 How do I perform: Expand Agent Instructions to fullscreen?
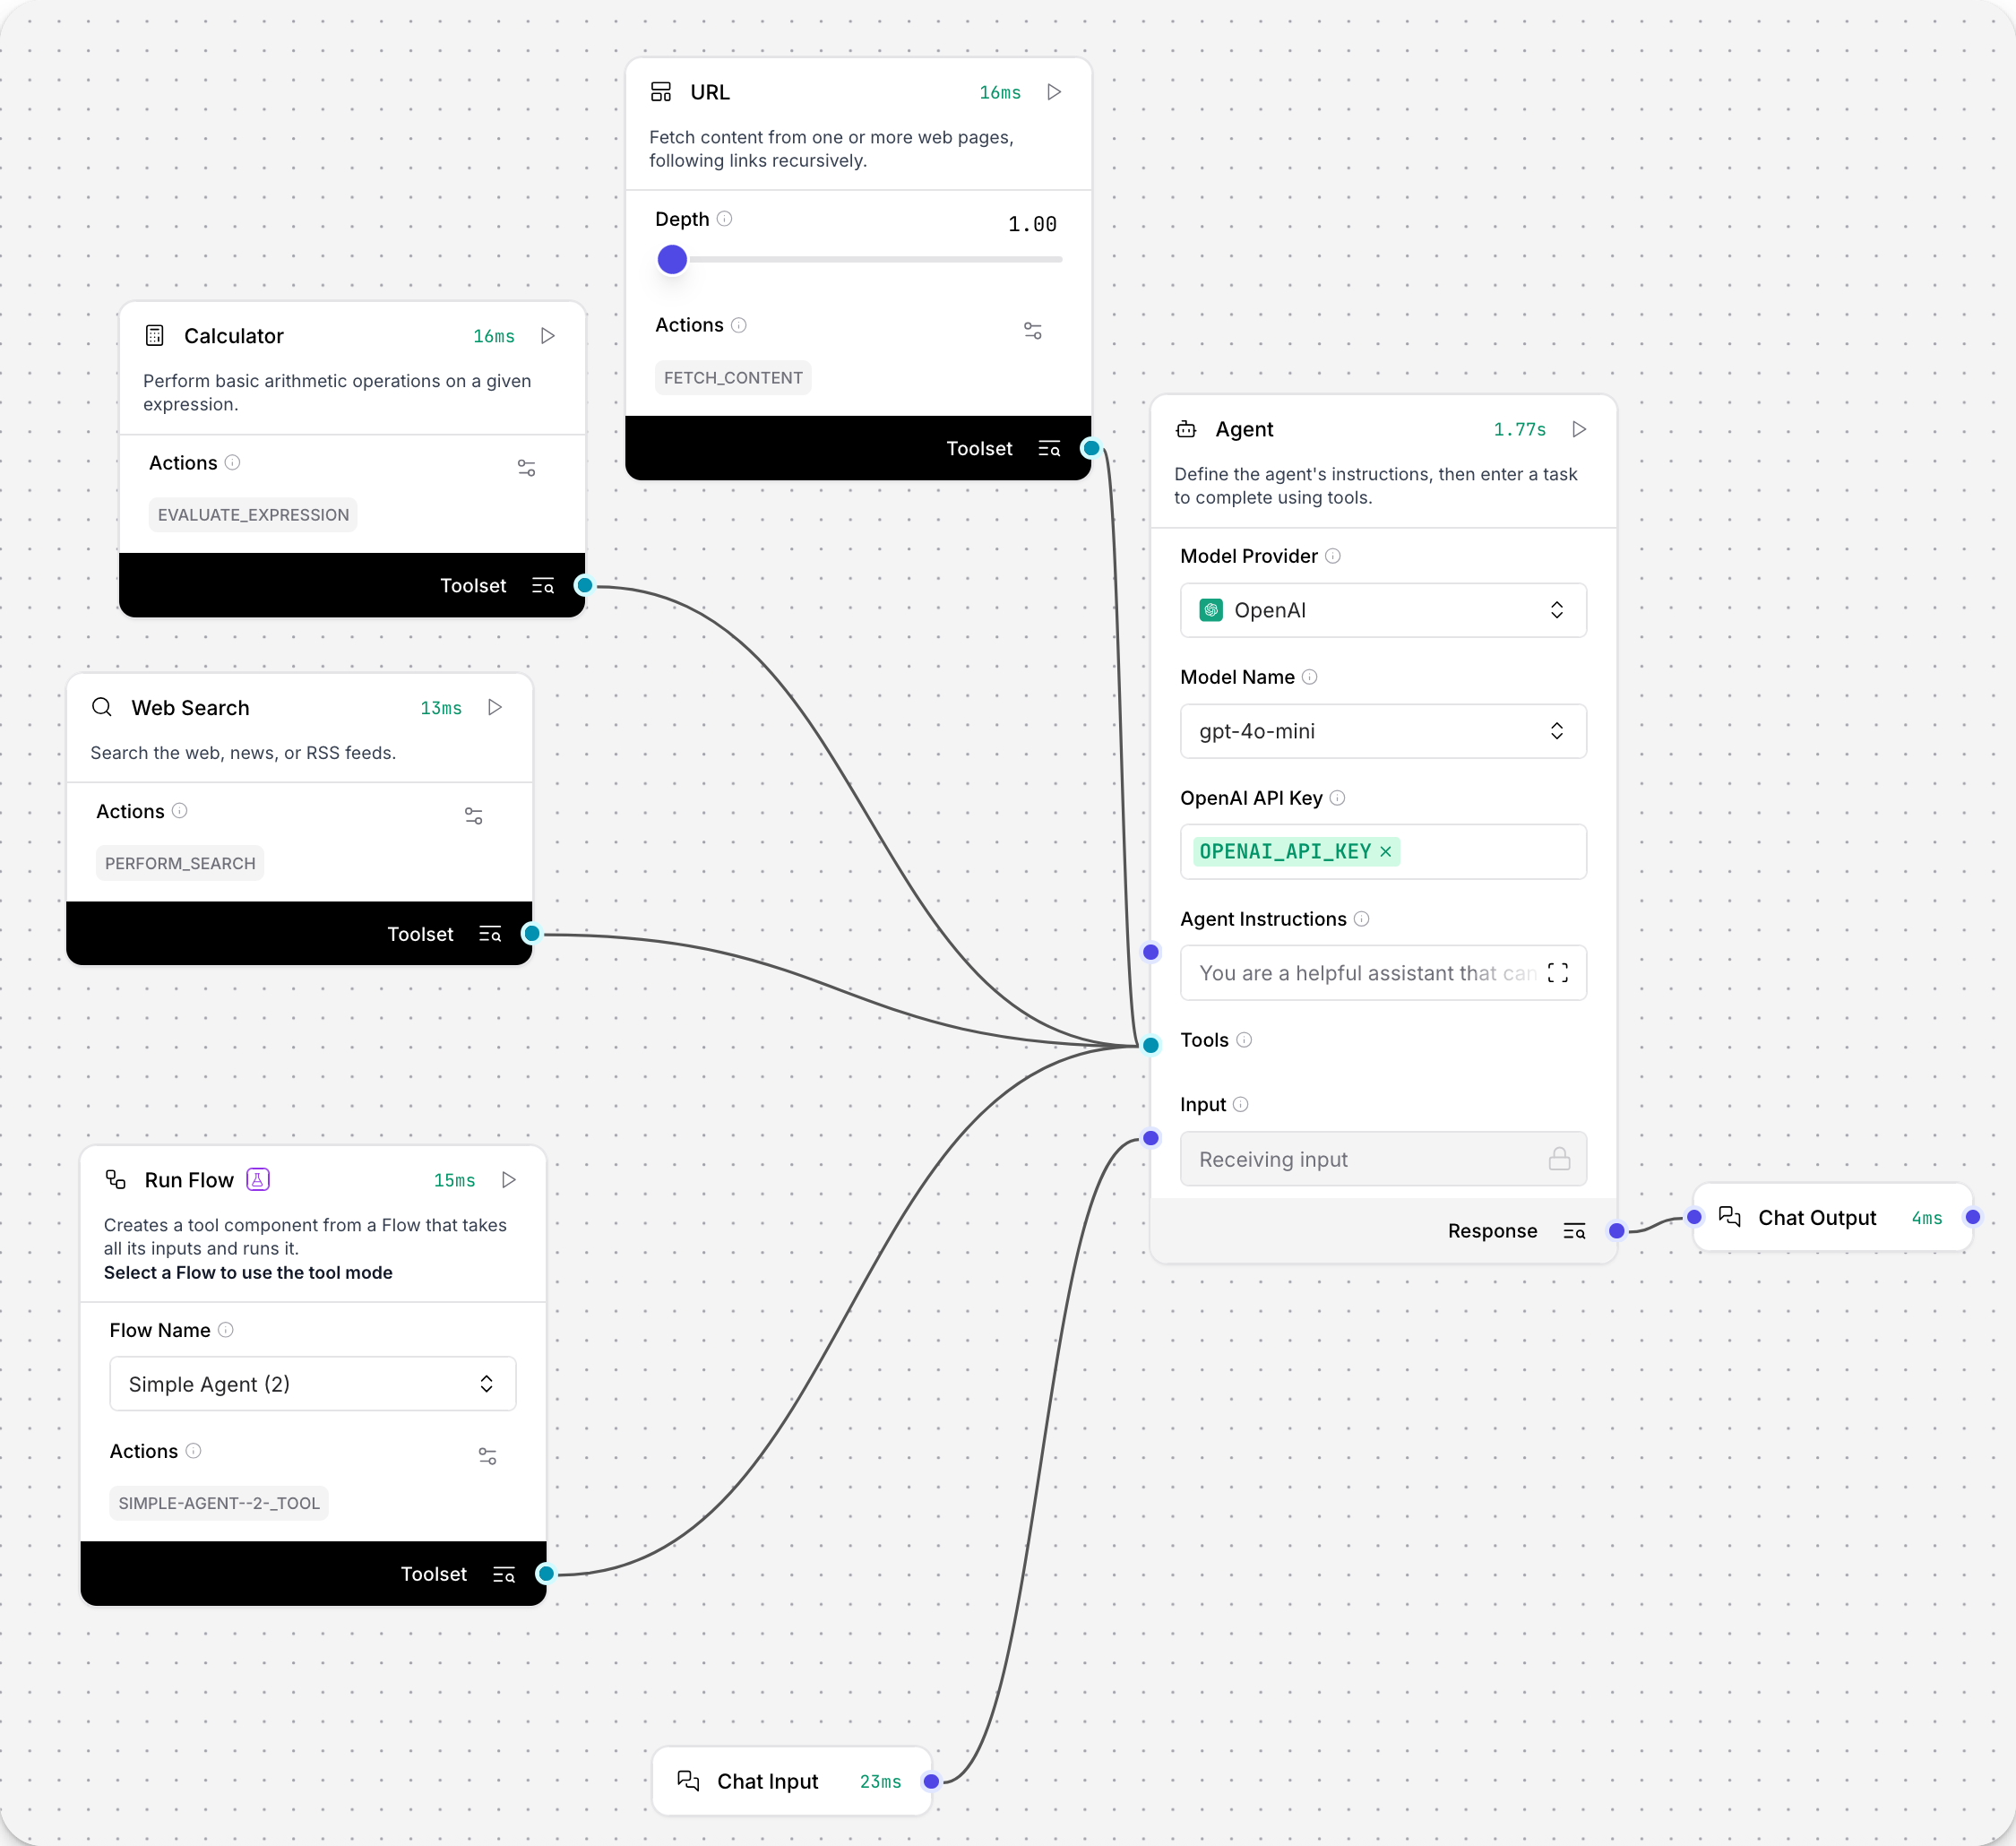(1557, 972)
